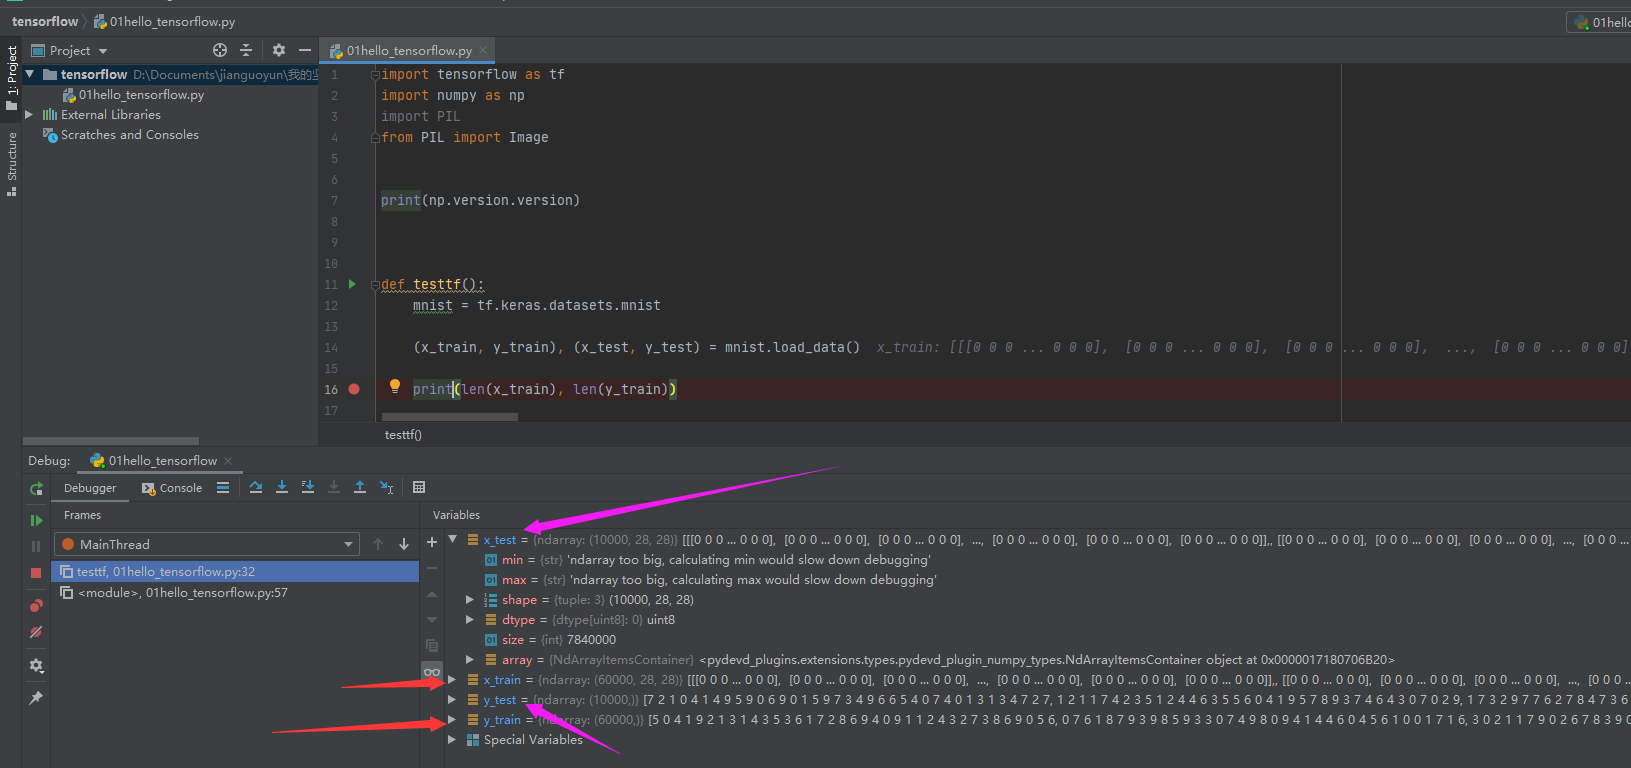Open the run configuration selector in the top-right corner
1631x768 pixels.
1599,22
